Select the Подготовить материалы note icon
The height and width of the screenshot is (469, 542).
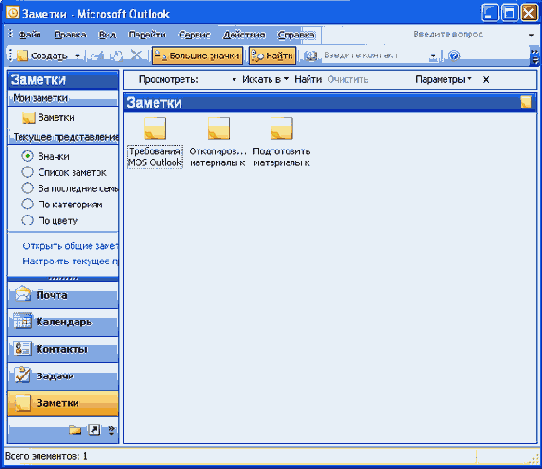tap(281, 129)
